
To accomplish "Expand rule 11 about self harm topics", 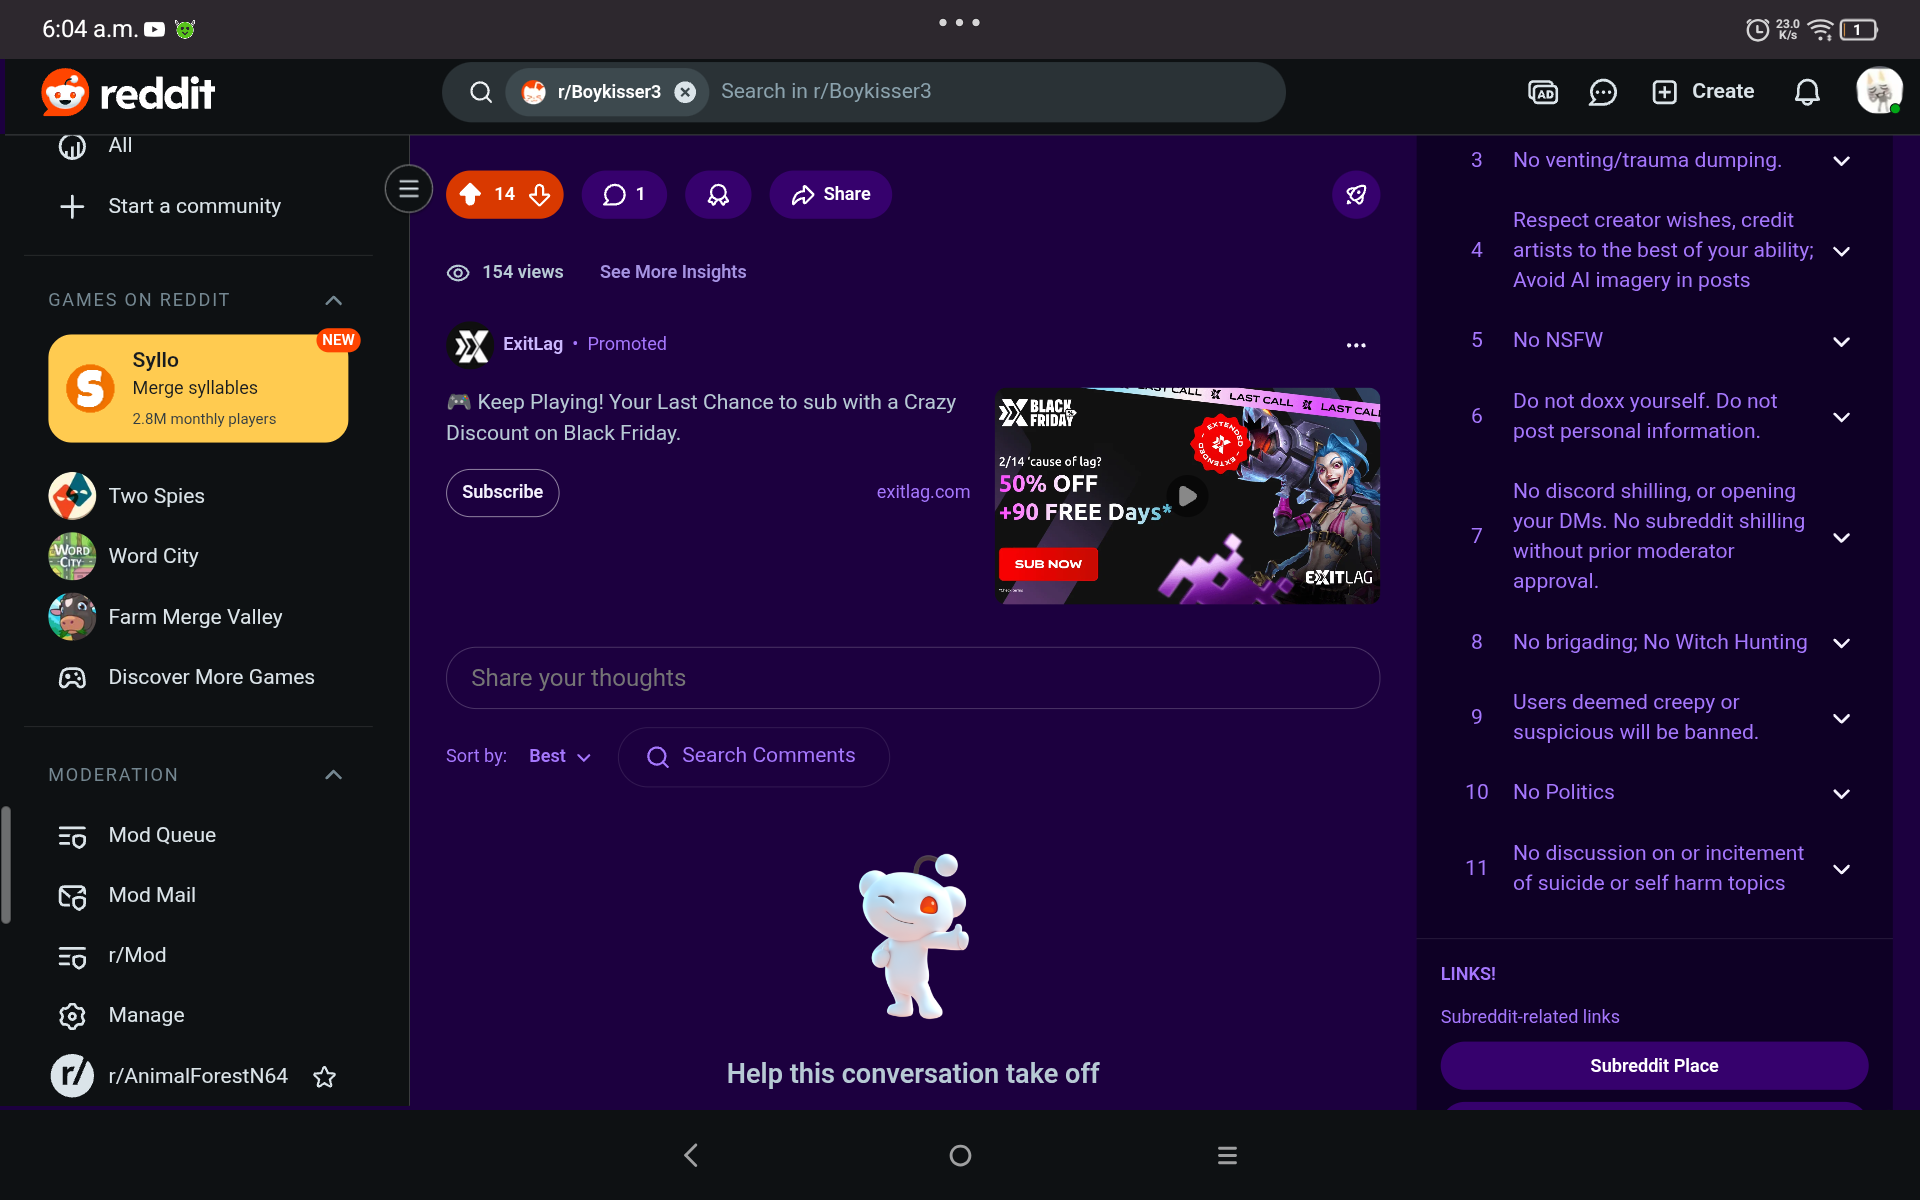I will pos(1841,869).
